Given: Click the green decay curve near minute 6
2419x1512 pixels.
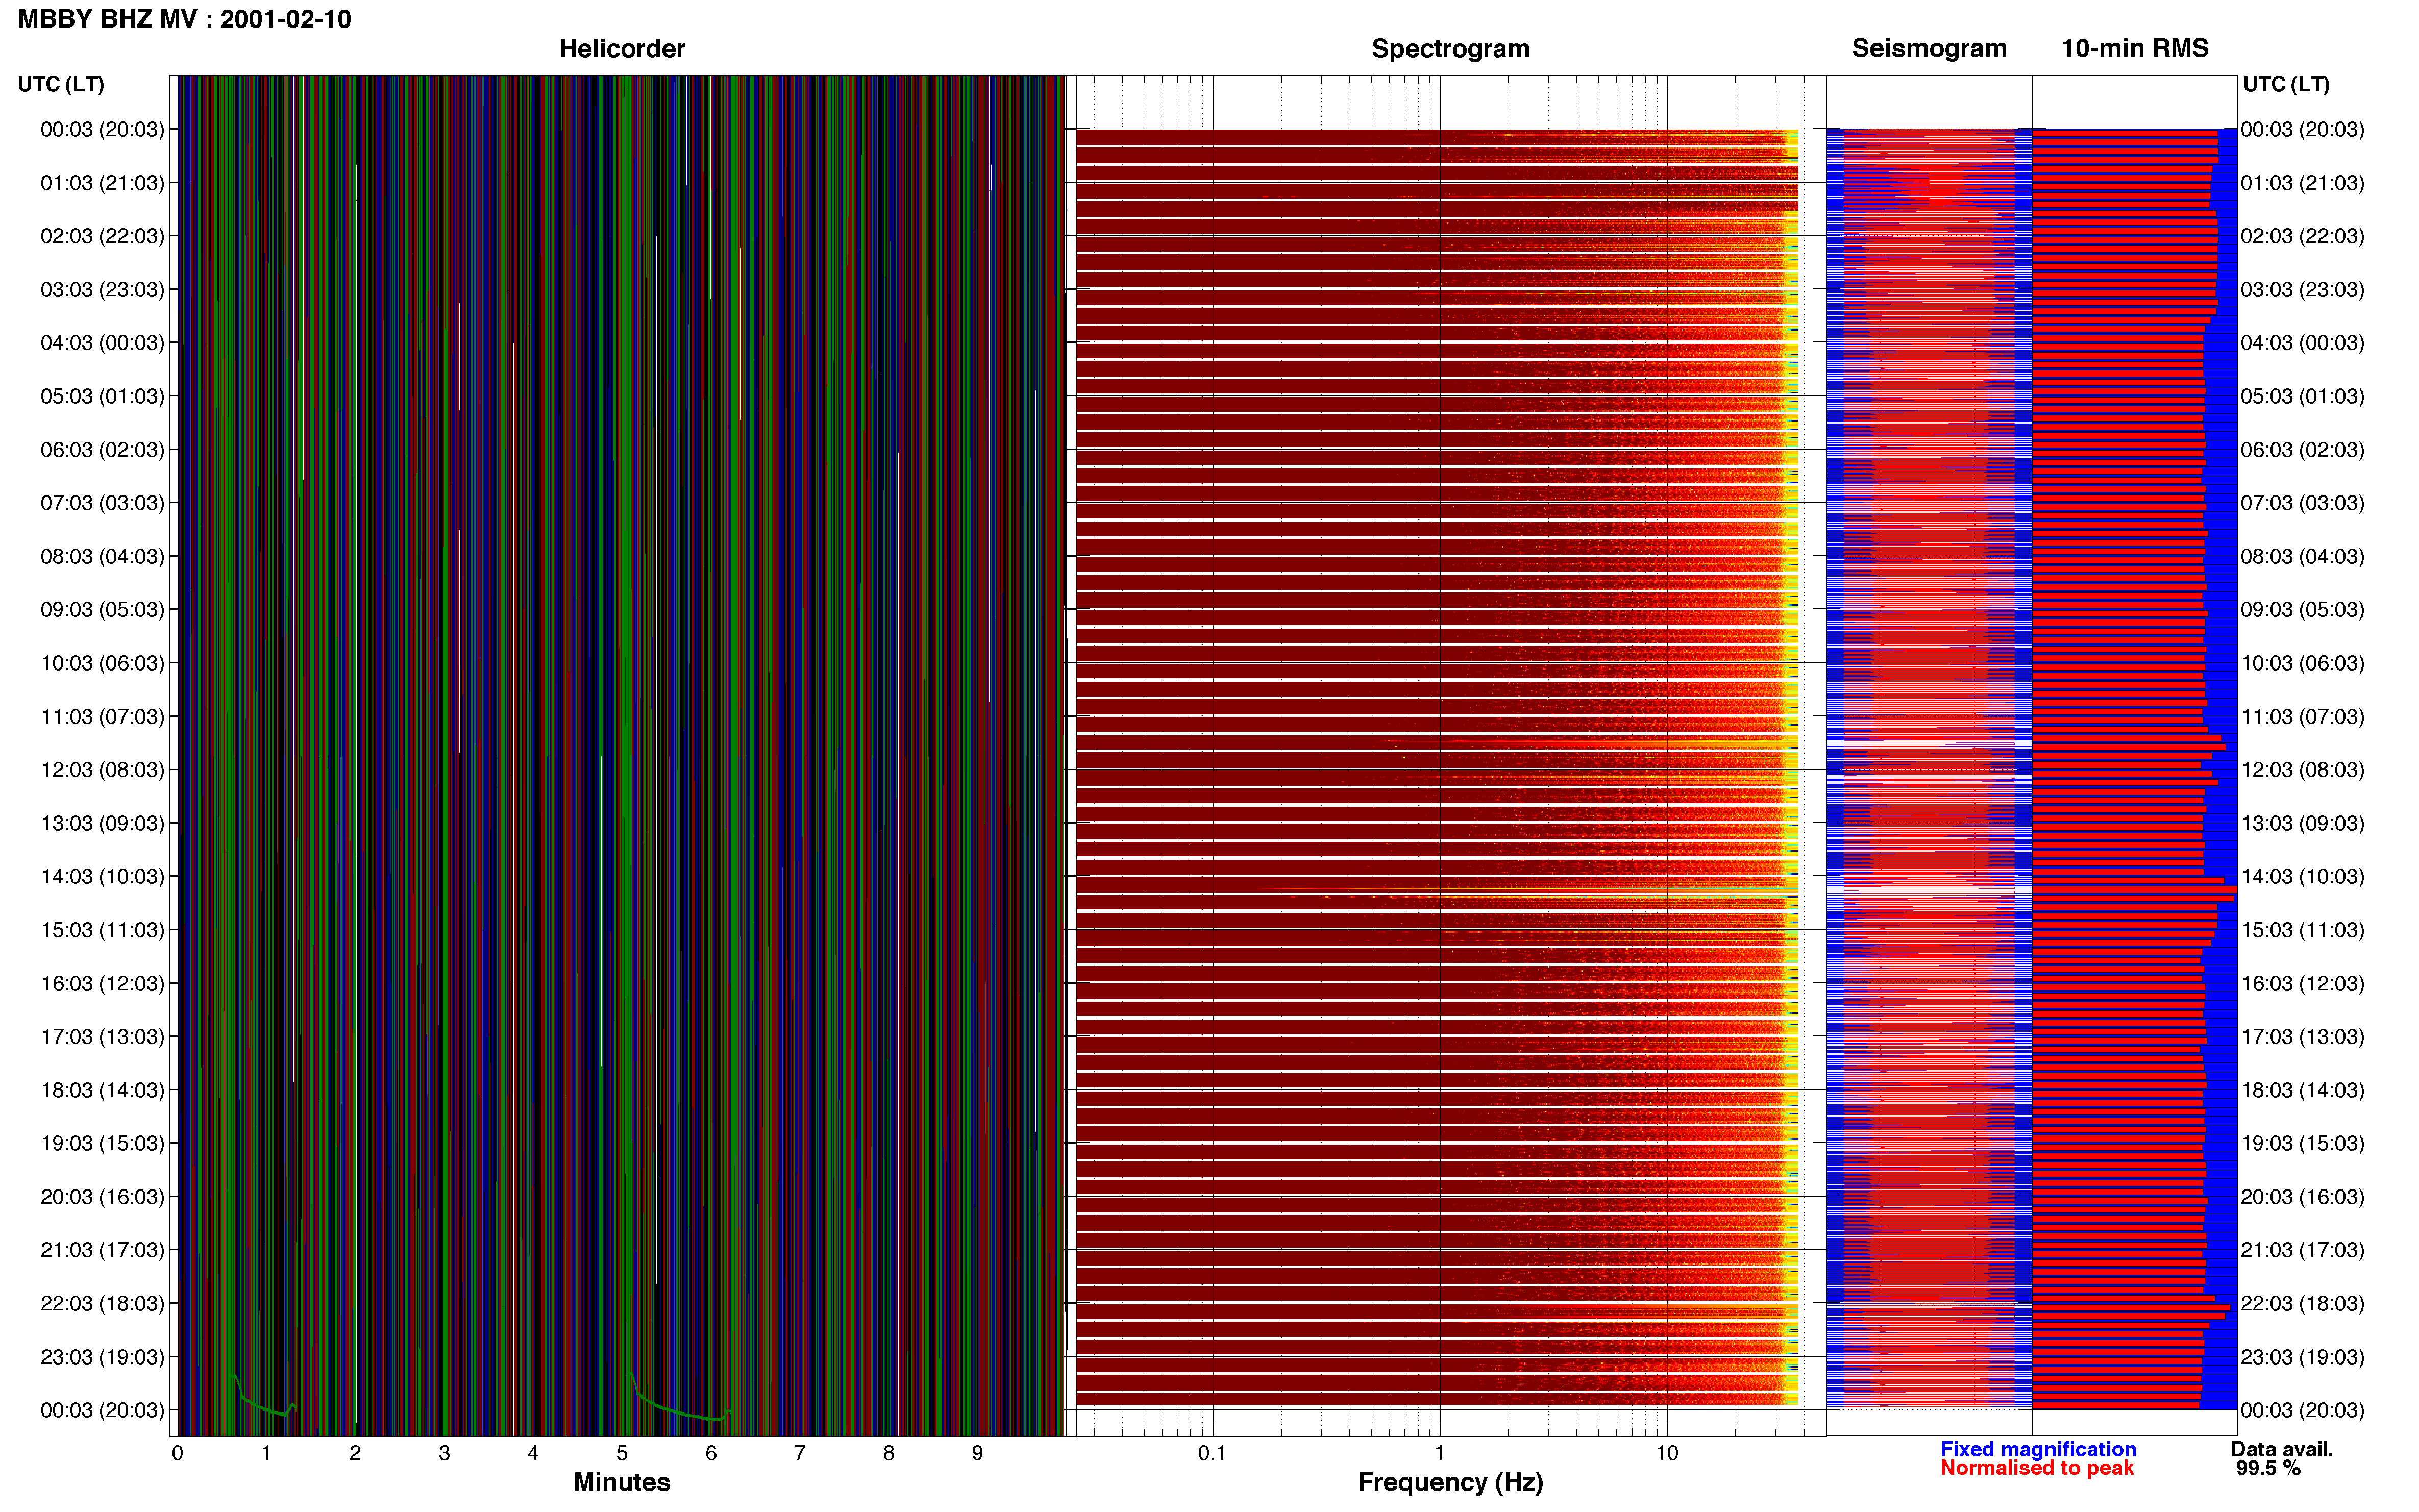Looking at the screenshot, I should click(x=680, y=1397).
